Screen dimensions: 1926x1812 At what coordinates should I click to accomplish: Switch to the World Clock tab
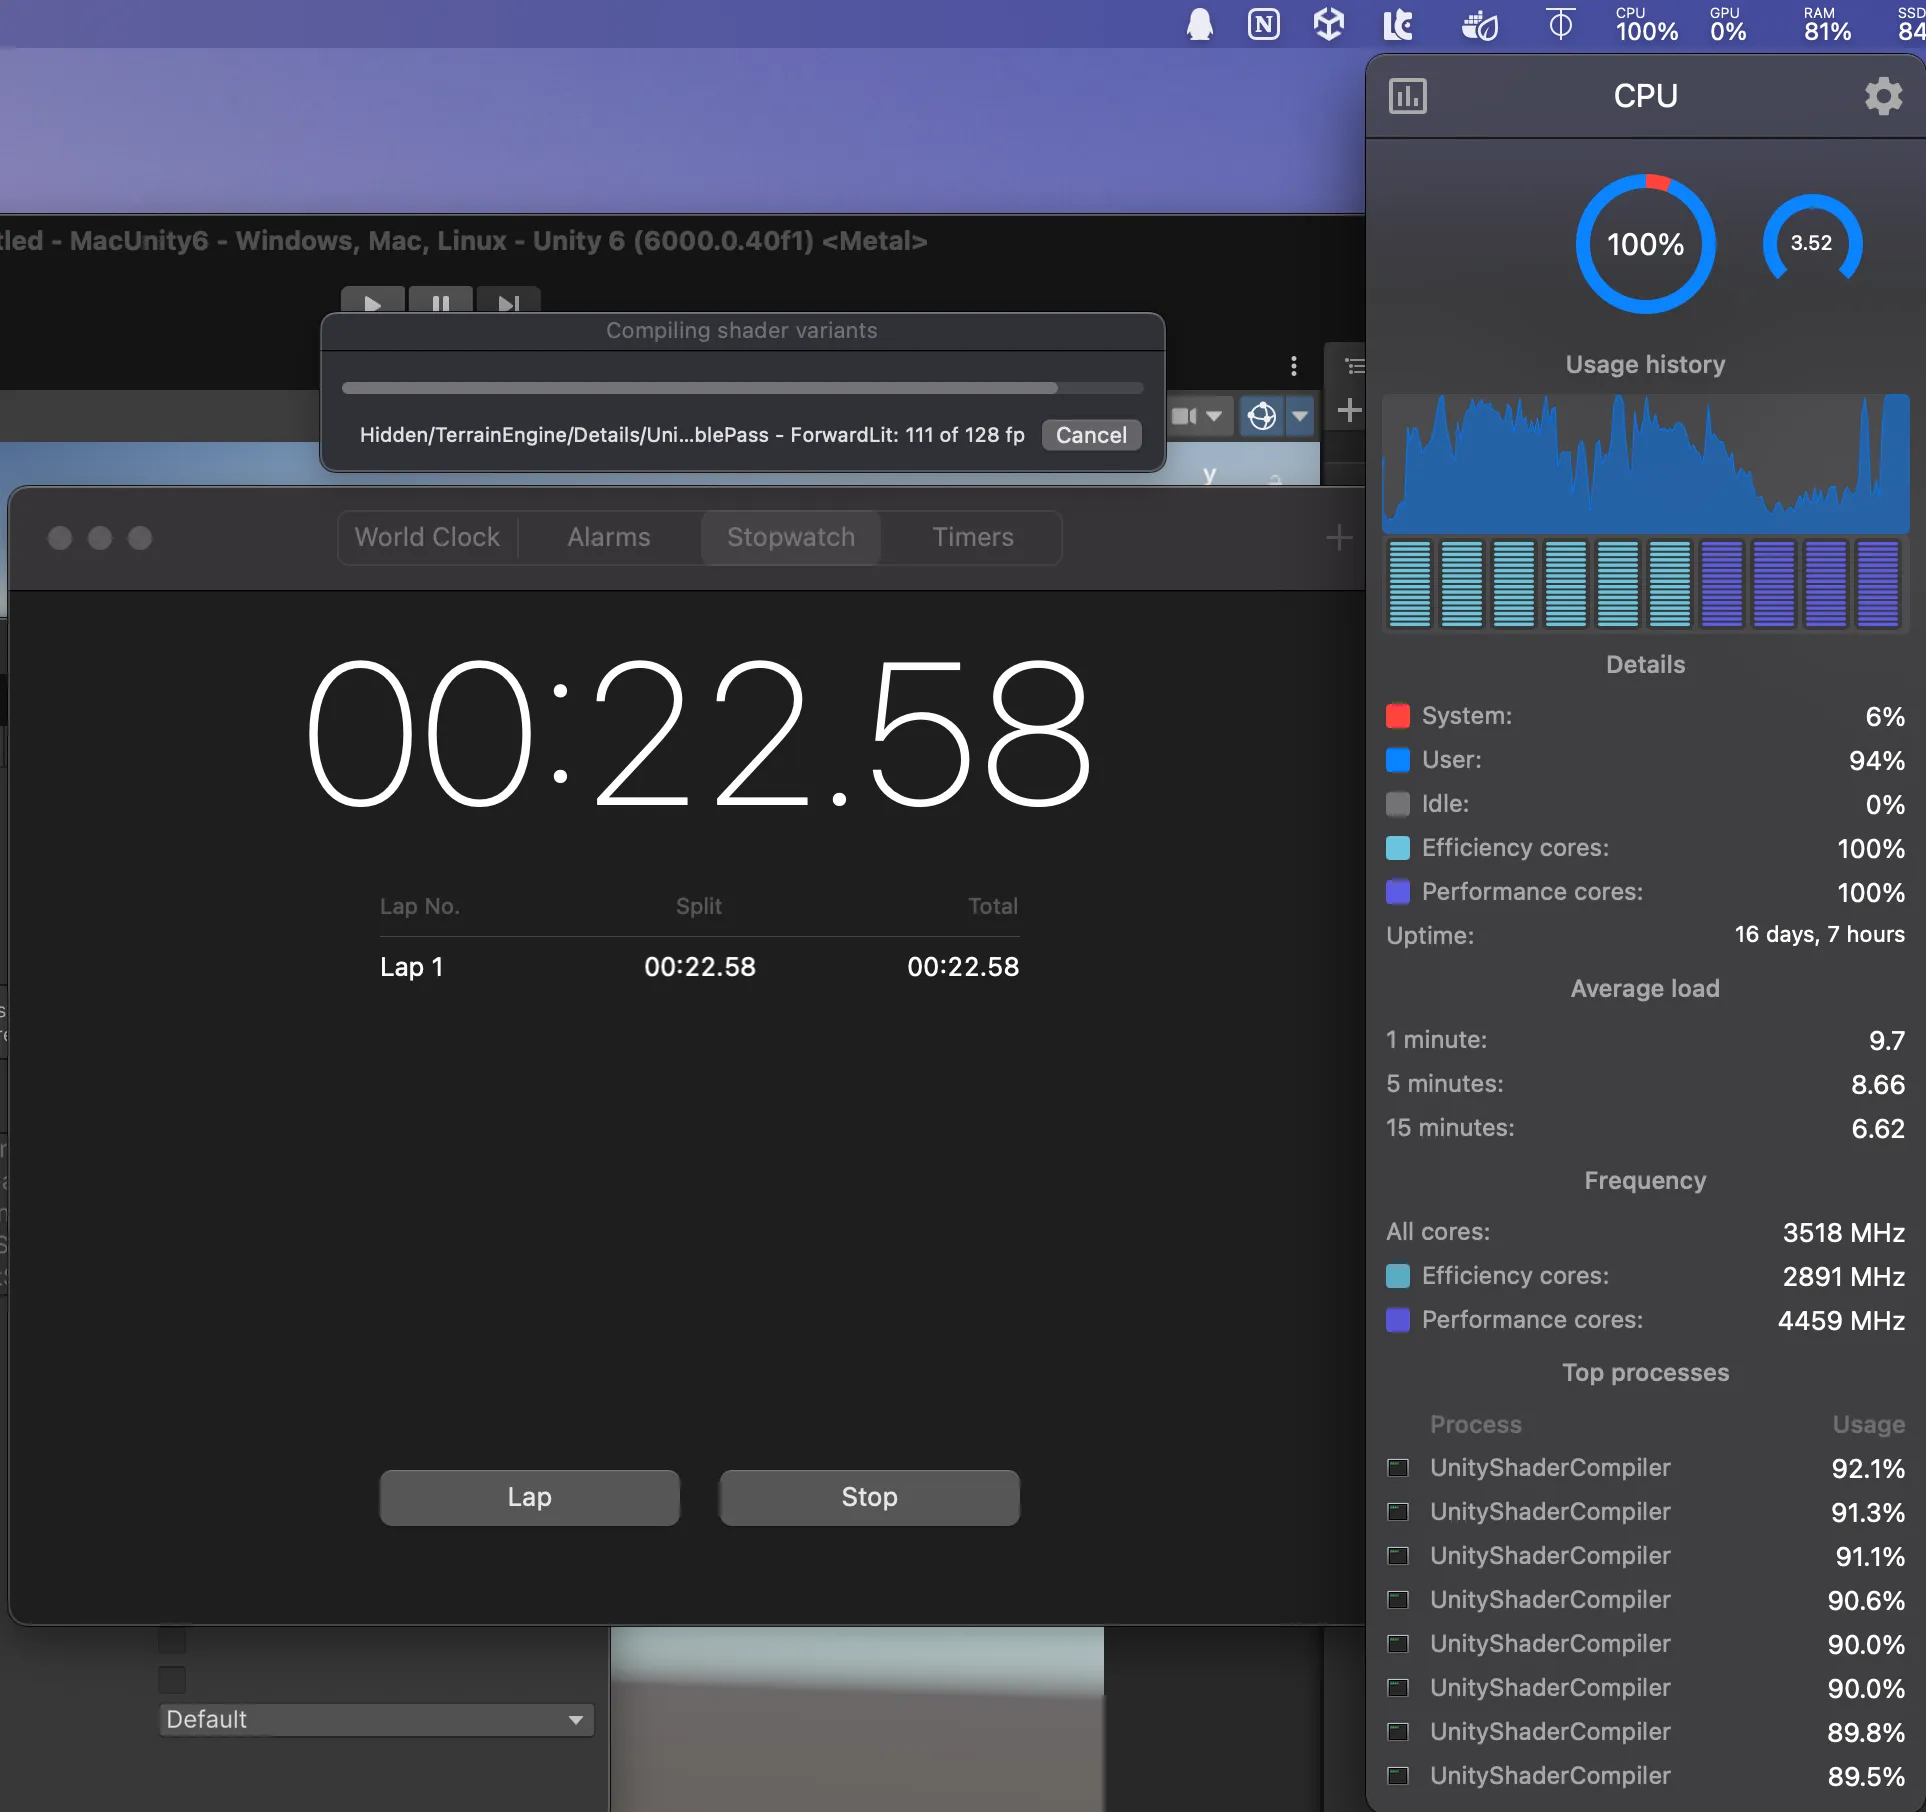427,537
